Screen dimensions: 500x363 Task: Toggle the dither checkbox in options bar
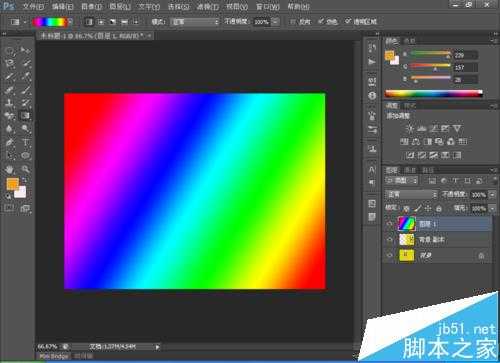pos(321,21)
